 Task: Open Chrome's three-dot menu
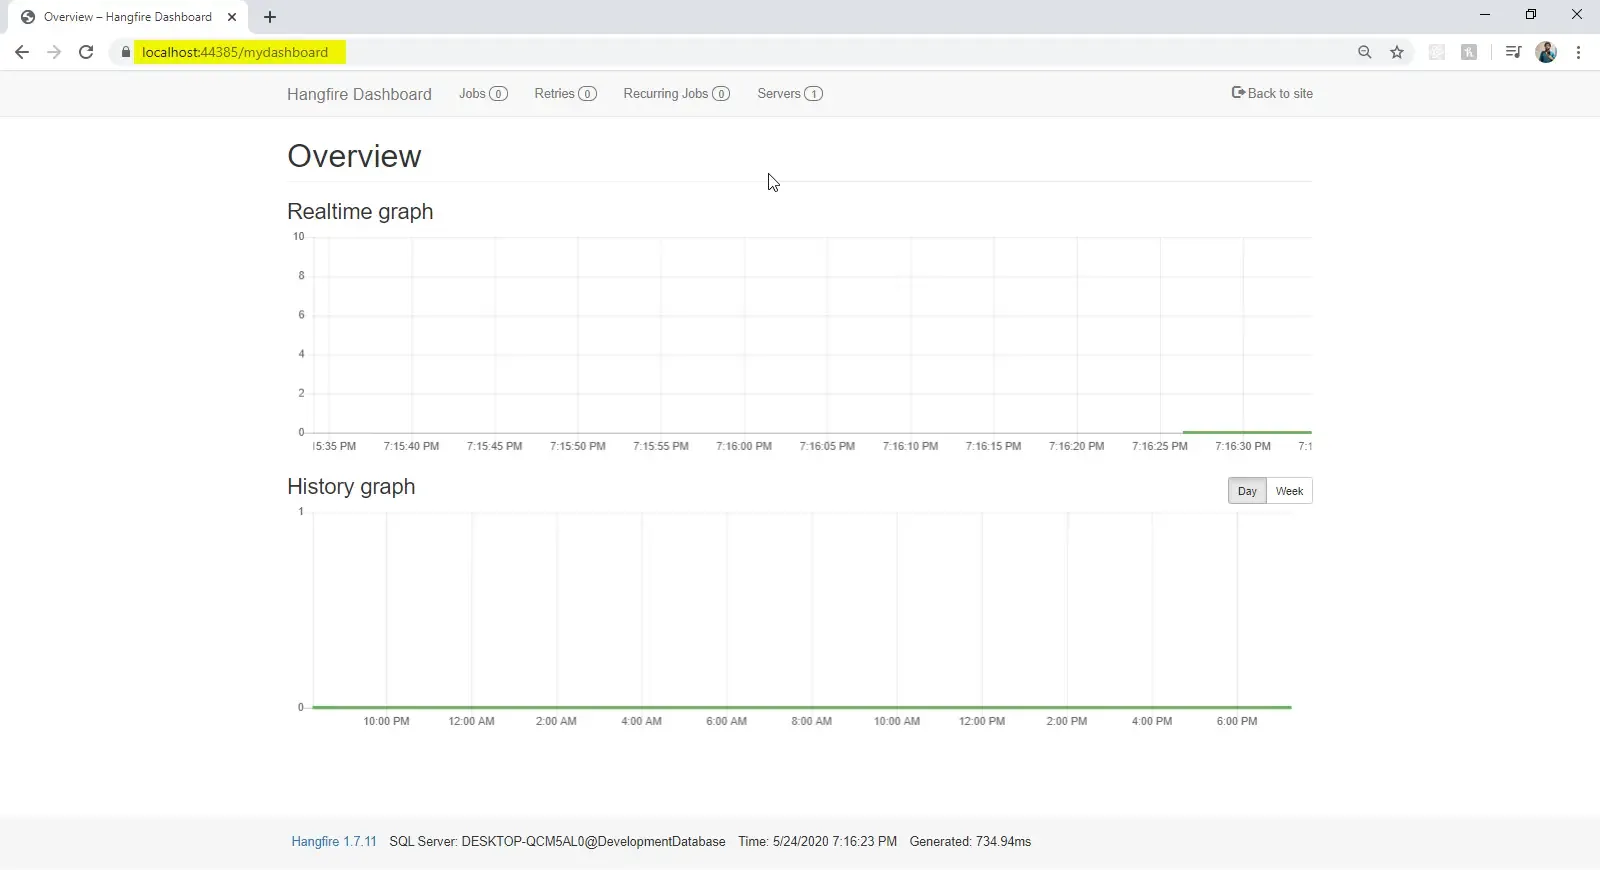pyautogui.click(x=1578, y=52)
